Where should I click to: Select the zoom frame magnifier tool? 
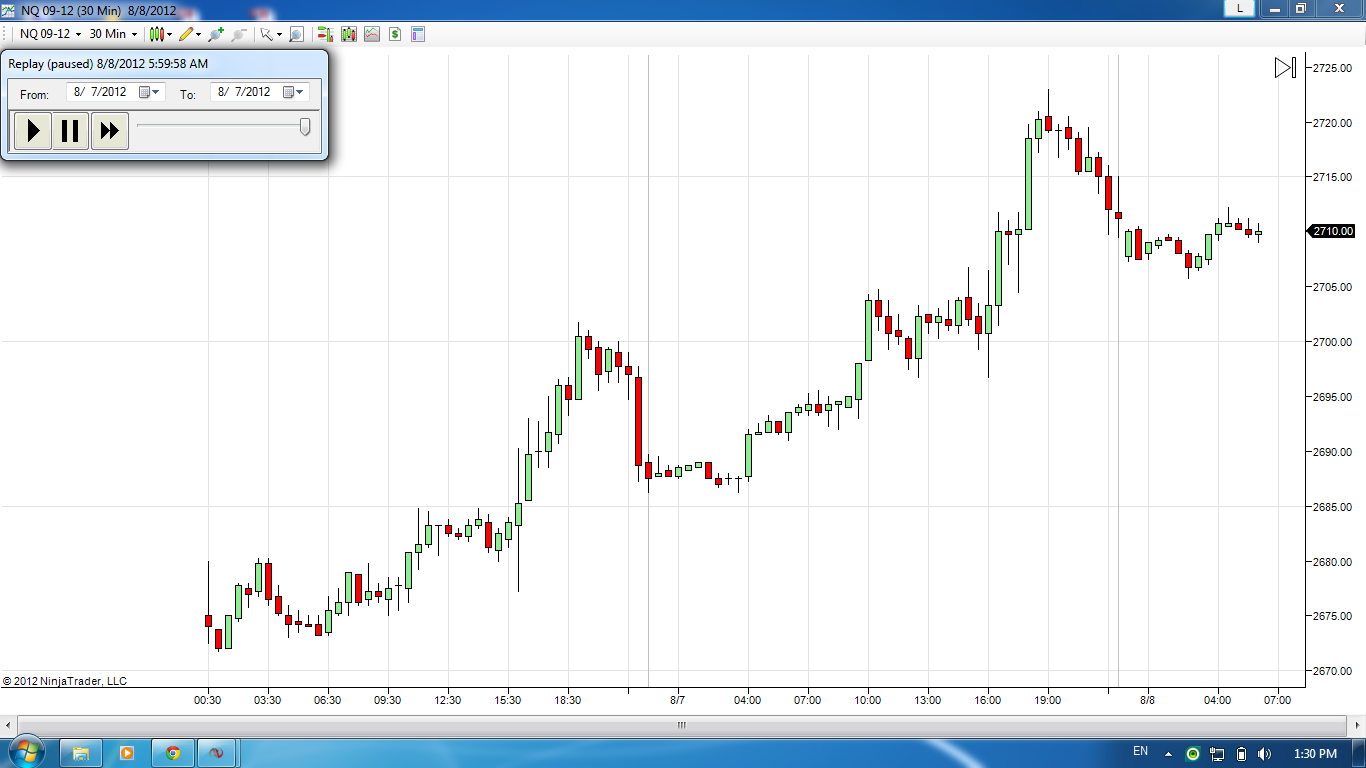(x=296, y=34)
